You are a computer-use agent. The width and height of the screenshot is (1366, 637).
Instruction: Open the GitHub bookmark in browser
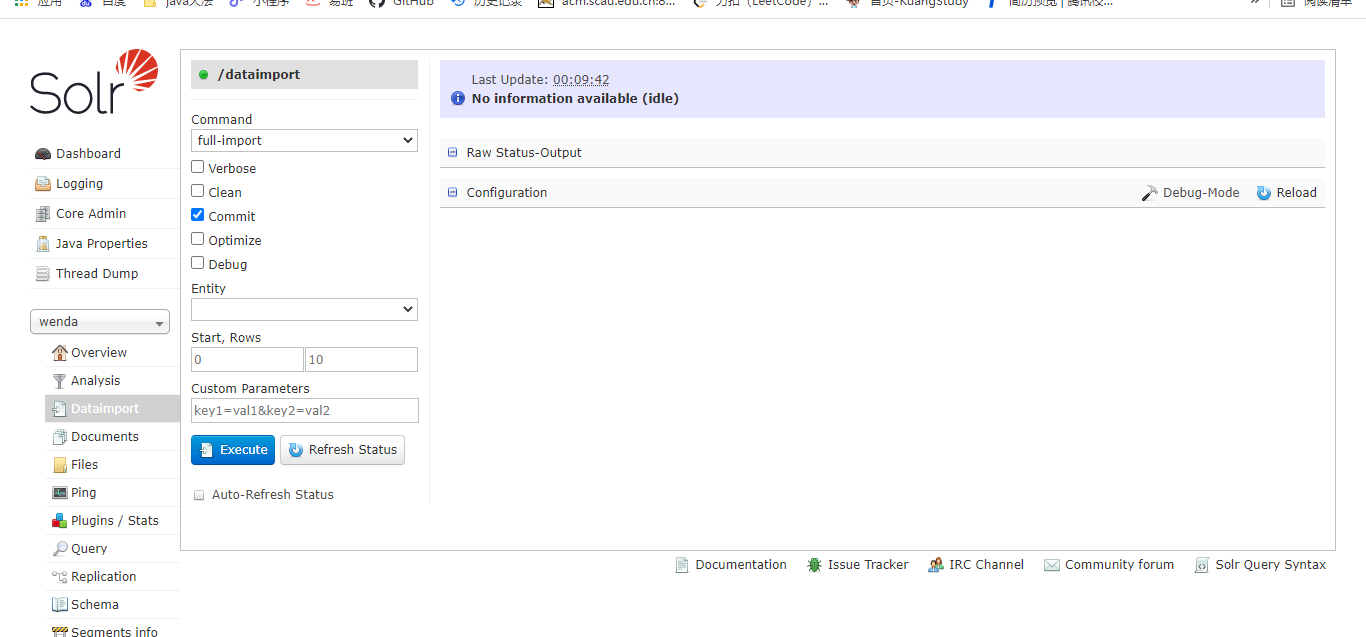pyautogui.click(x=401, y=3)
